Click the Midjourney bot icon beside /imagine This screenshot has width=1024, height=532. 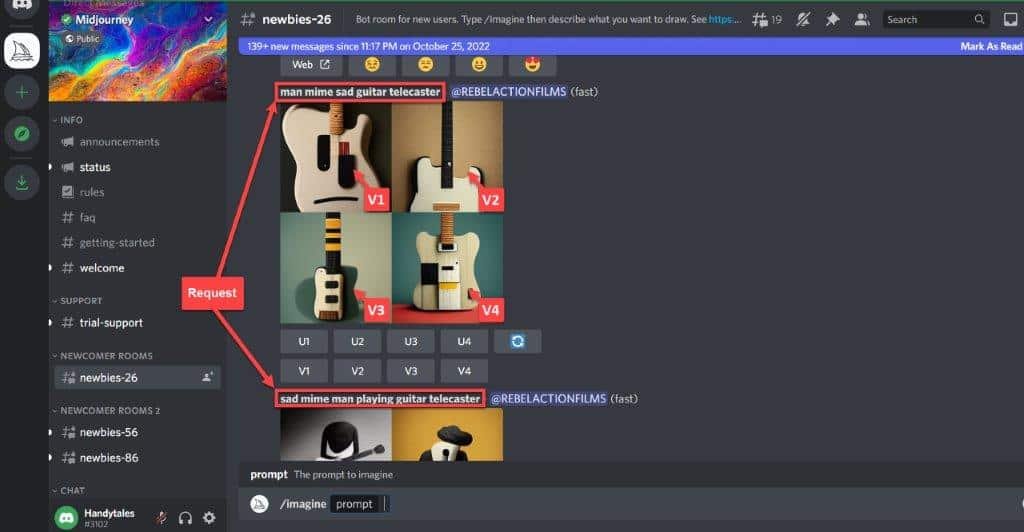[259, 504]
